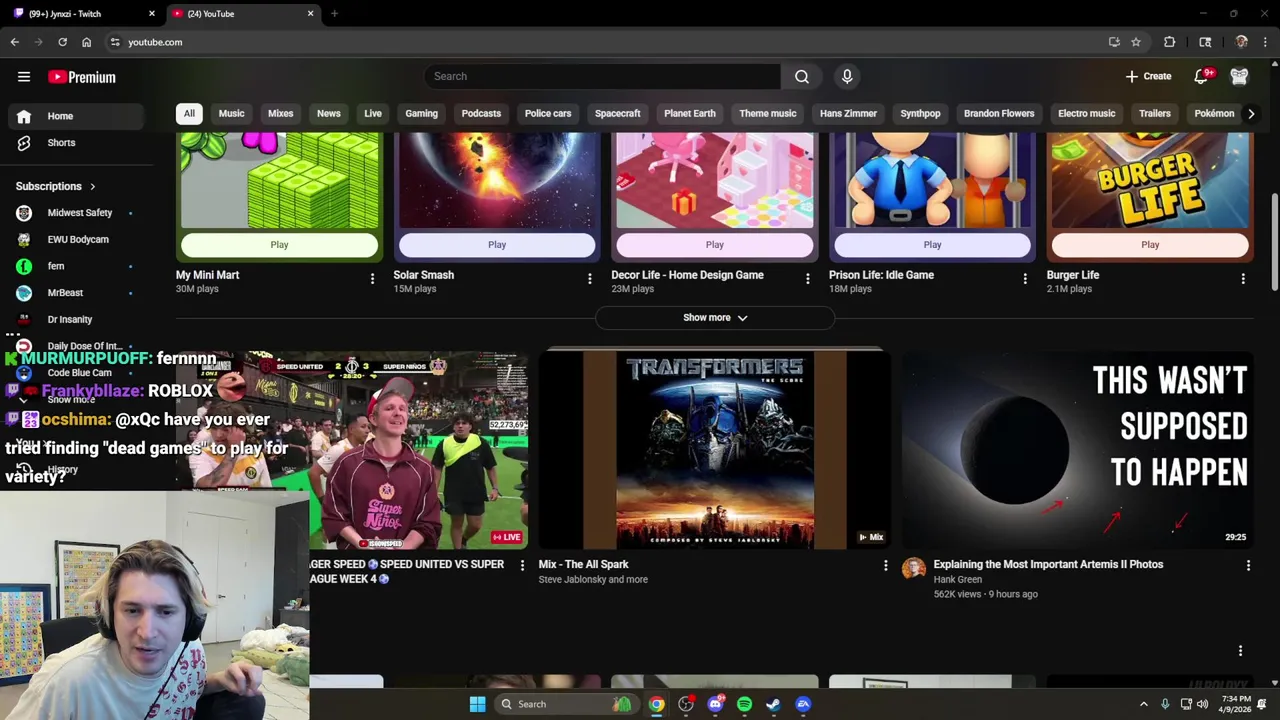1280x720 pixels.
Task: Open the YouTube account avatar menu
Action: [1239, 76]
